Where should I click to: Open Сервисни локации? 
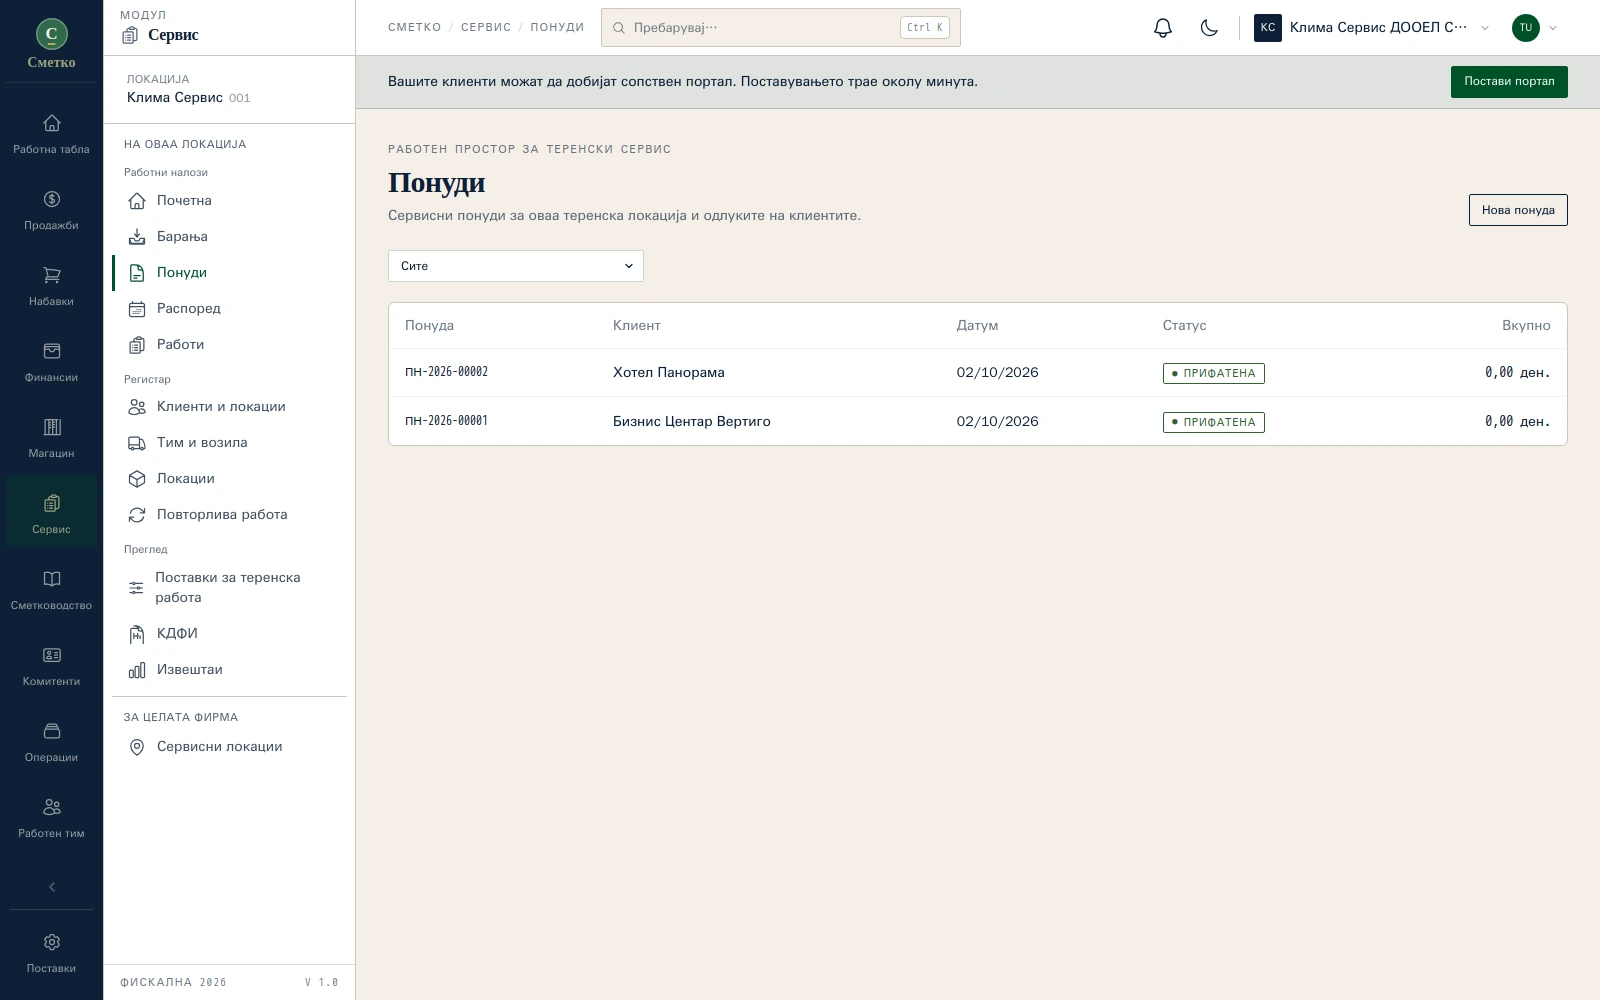tap(230, 747)
